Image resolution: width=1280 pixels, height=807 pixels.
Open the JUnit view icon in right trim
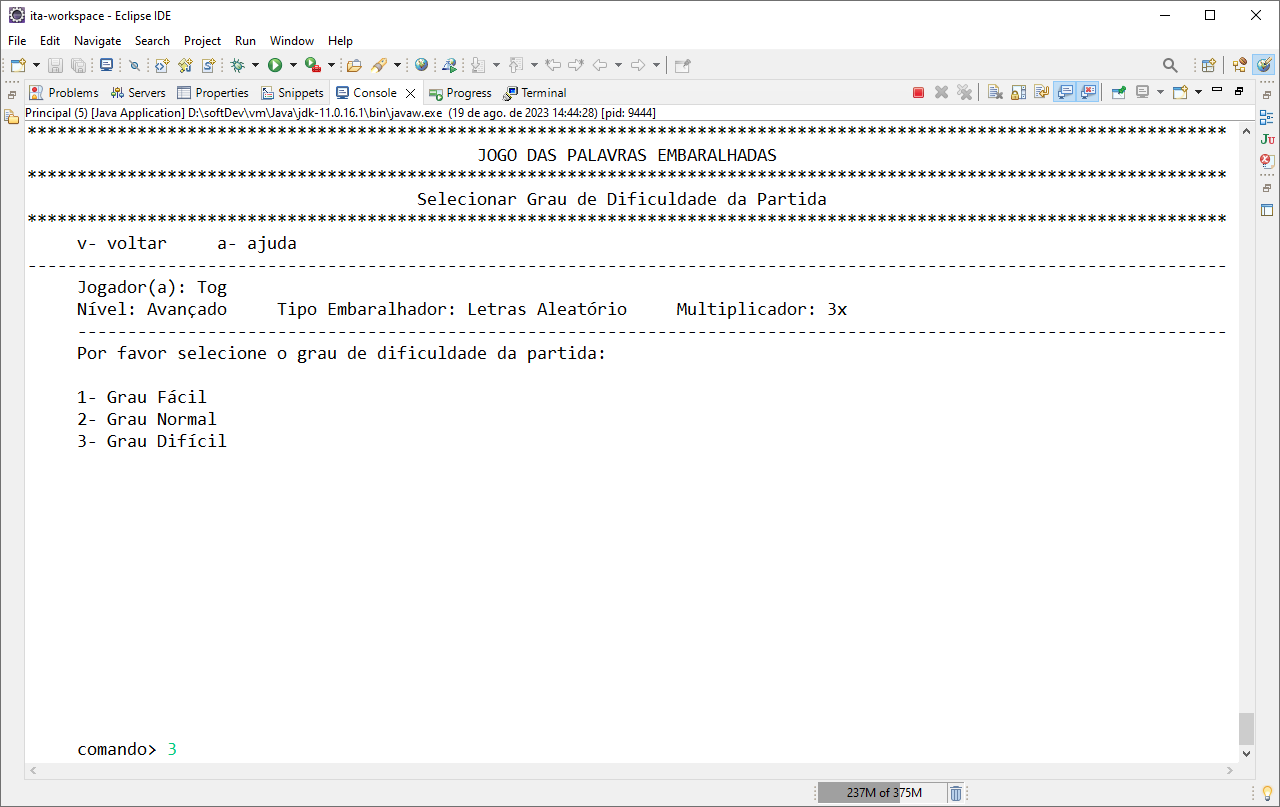(x=1267, y=138)
